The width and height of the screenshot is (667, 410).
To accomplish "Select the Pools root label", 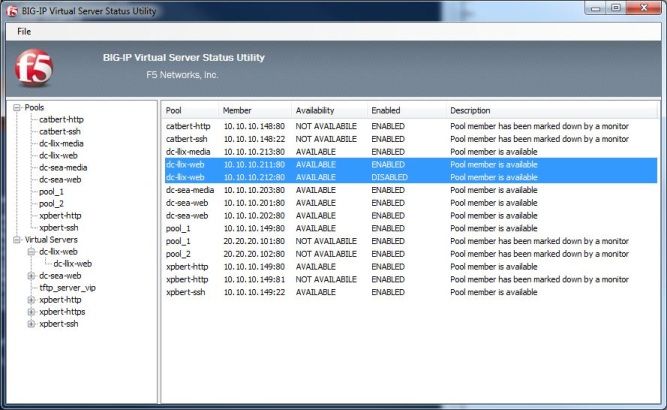I will pyautogui.click(x=34, y=108).
